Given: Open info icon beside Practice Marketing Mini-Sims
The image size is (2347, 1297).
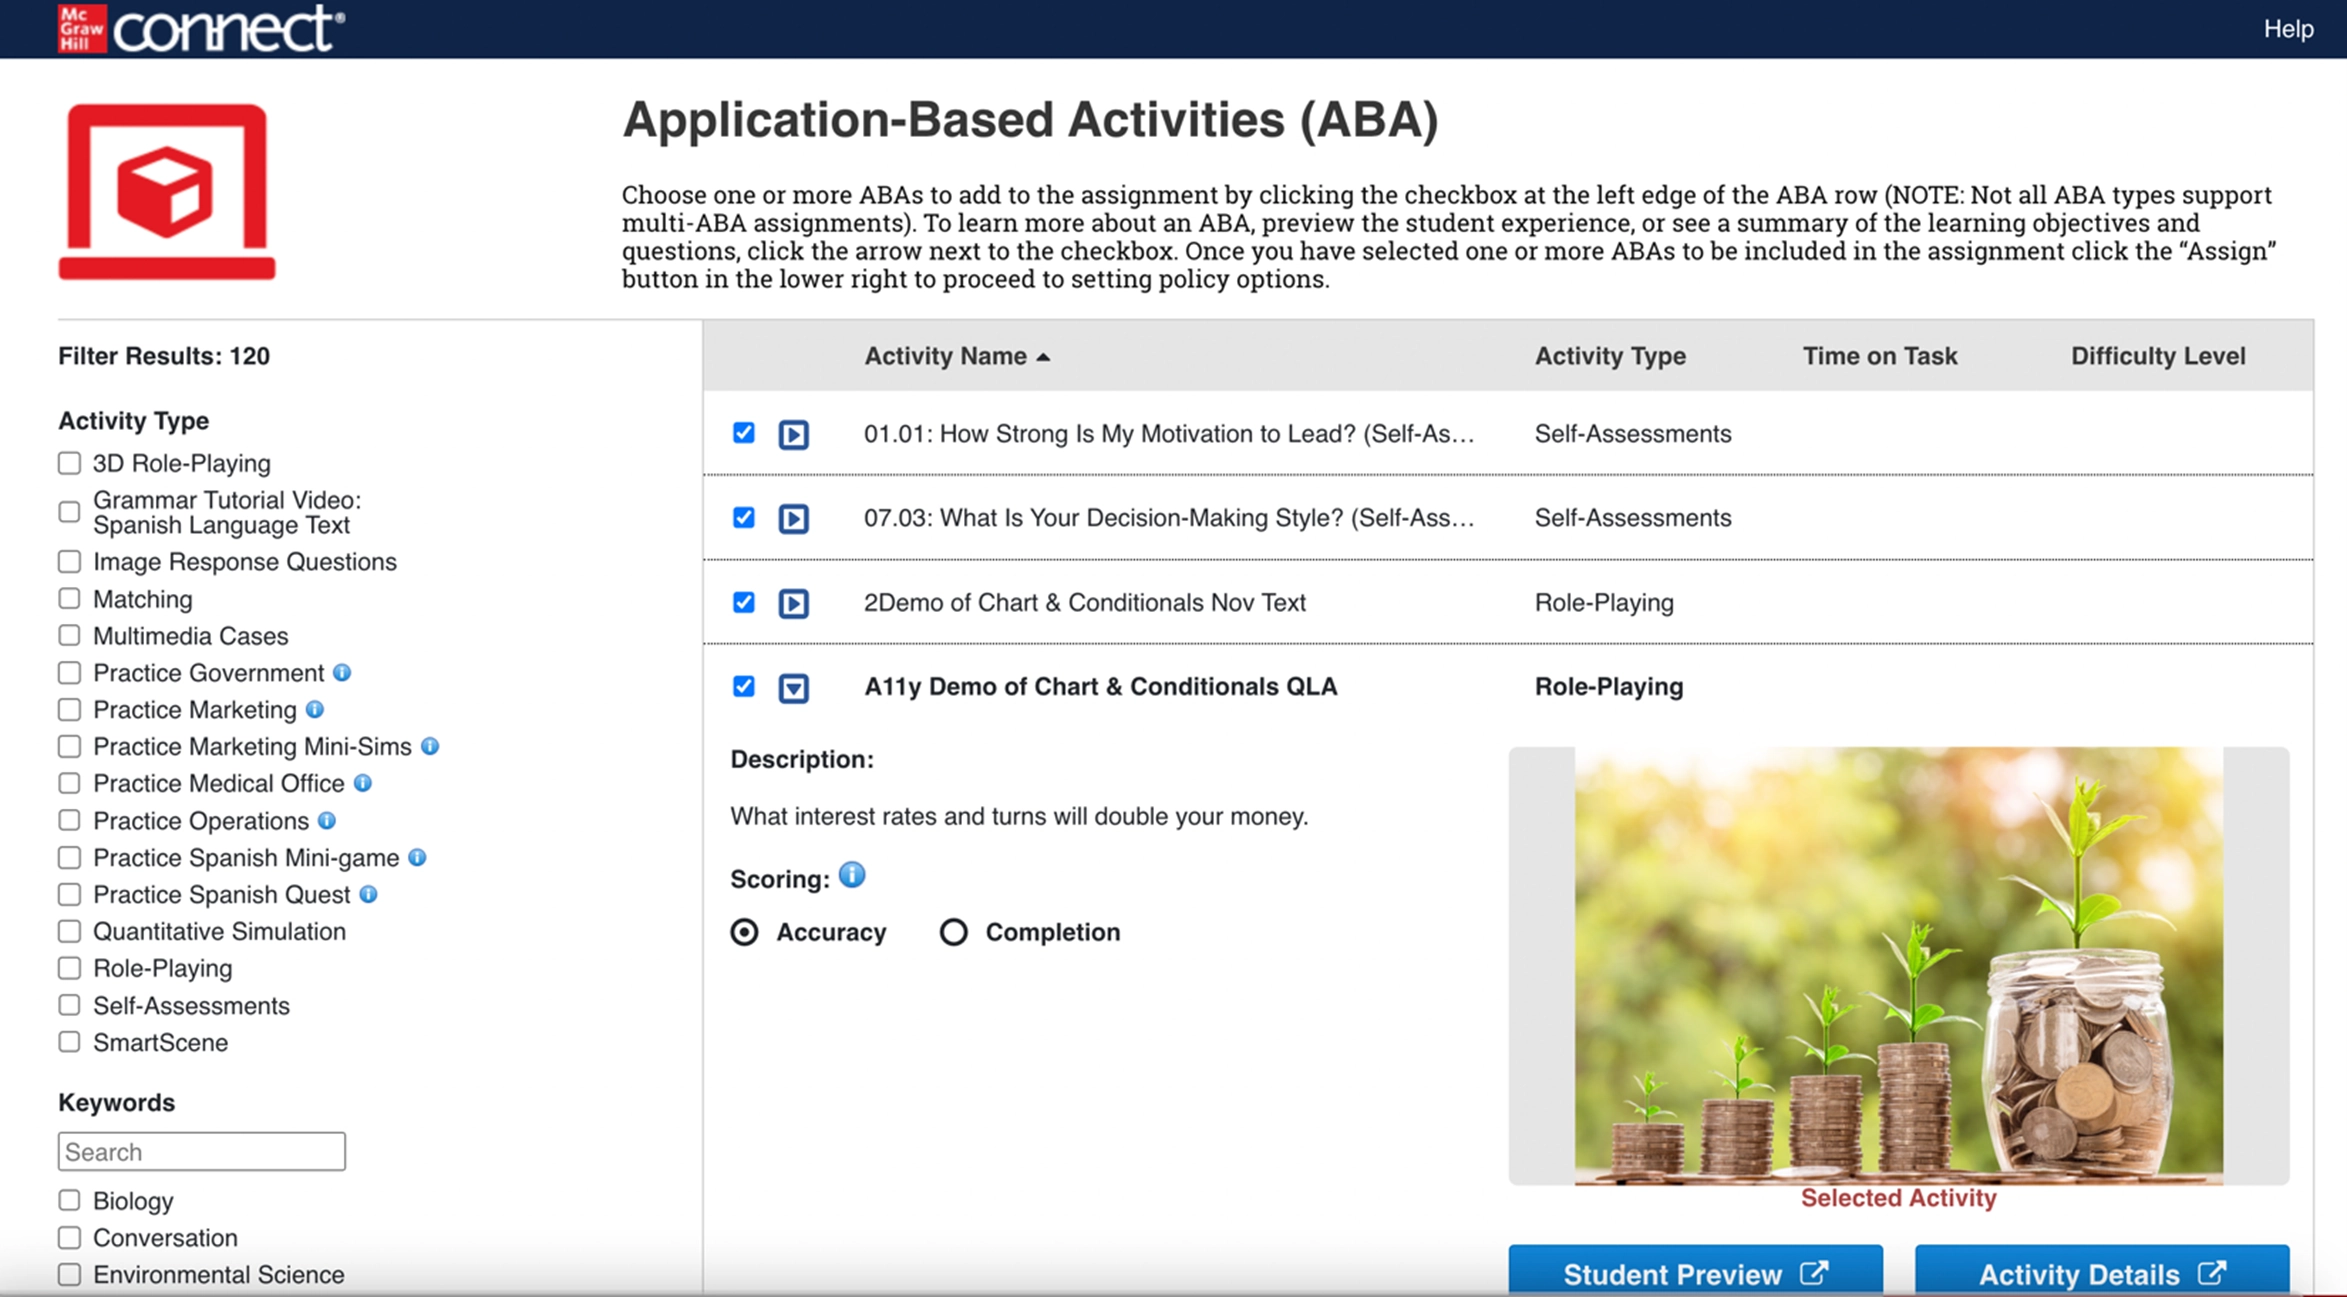Looking at the screenshot, I should 430,746.
